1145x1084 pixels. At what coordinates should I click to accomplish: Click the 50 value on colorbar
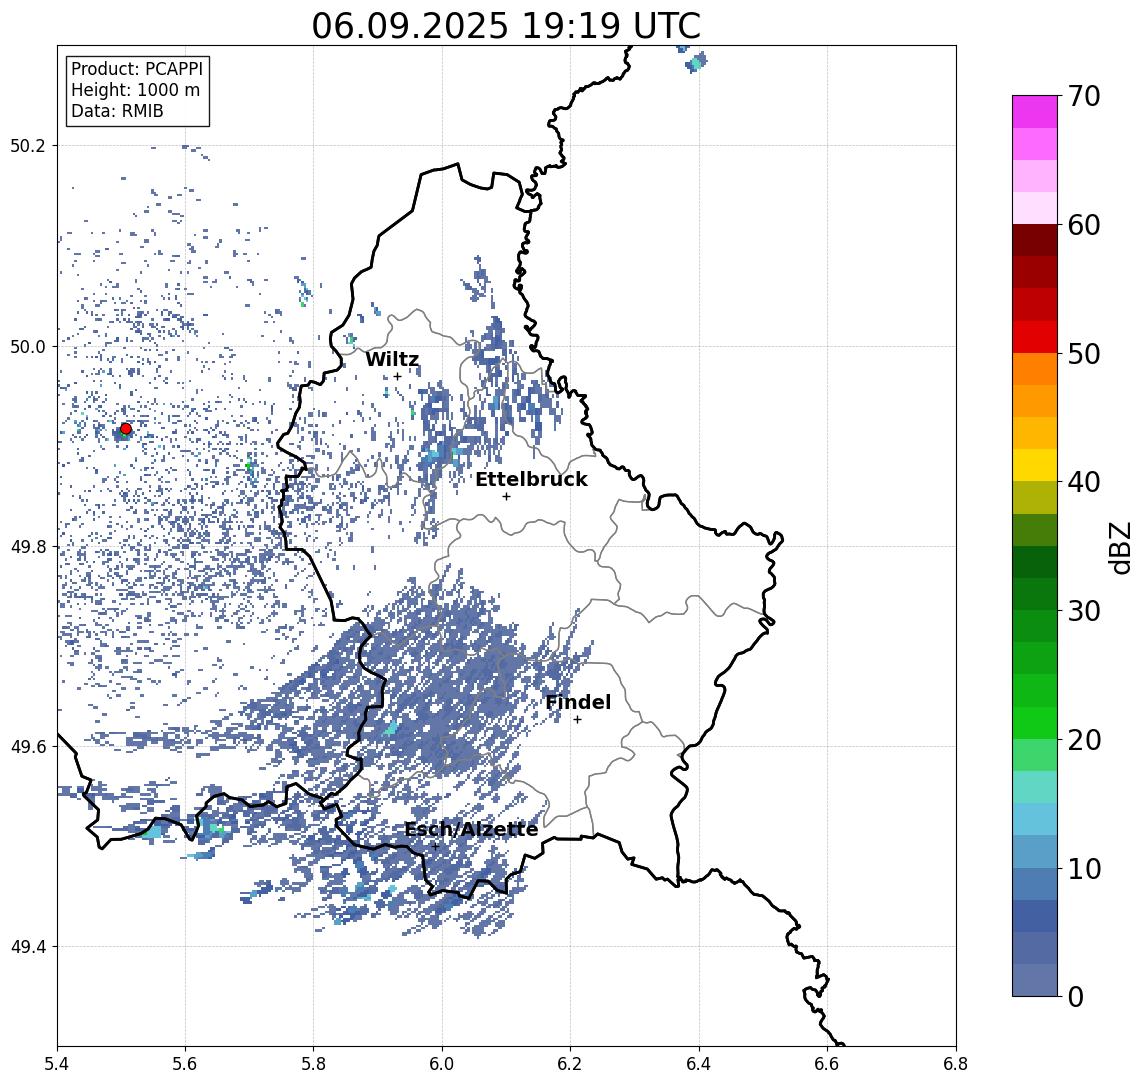point(1084,354)
